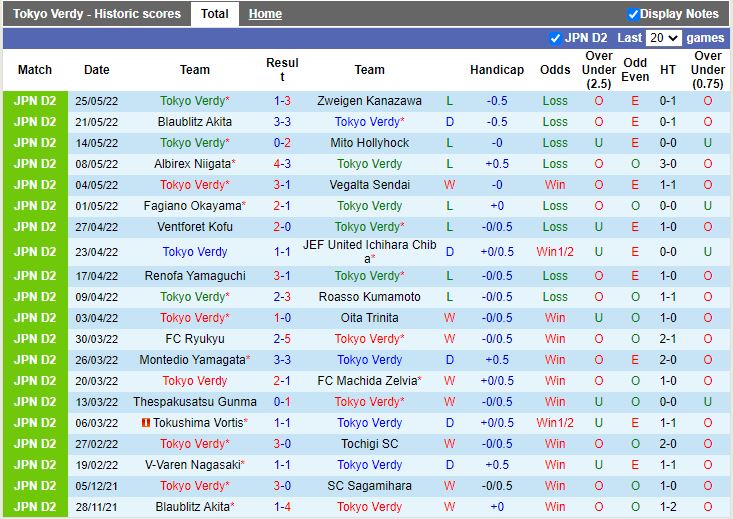This screenshot has height=519, width=733.
Task: Uncheck the JPN D2 league filter
Action: tap(555, 38)
